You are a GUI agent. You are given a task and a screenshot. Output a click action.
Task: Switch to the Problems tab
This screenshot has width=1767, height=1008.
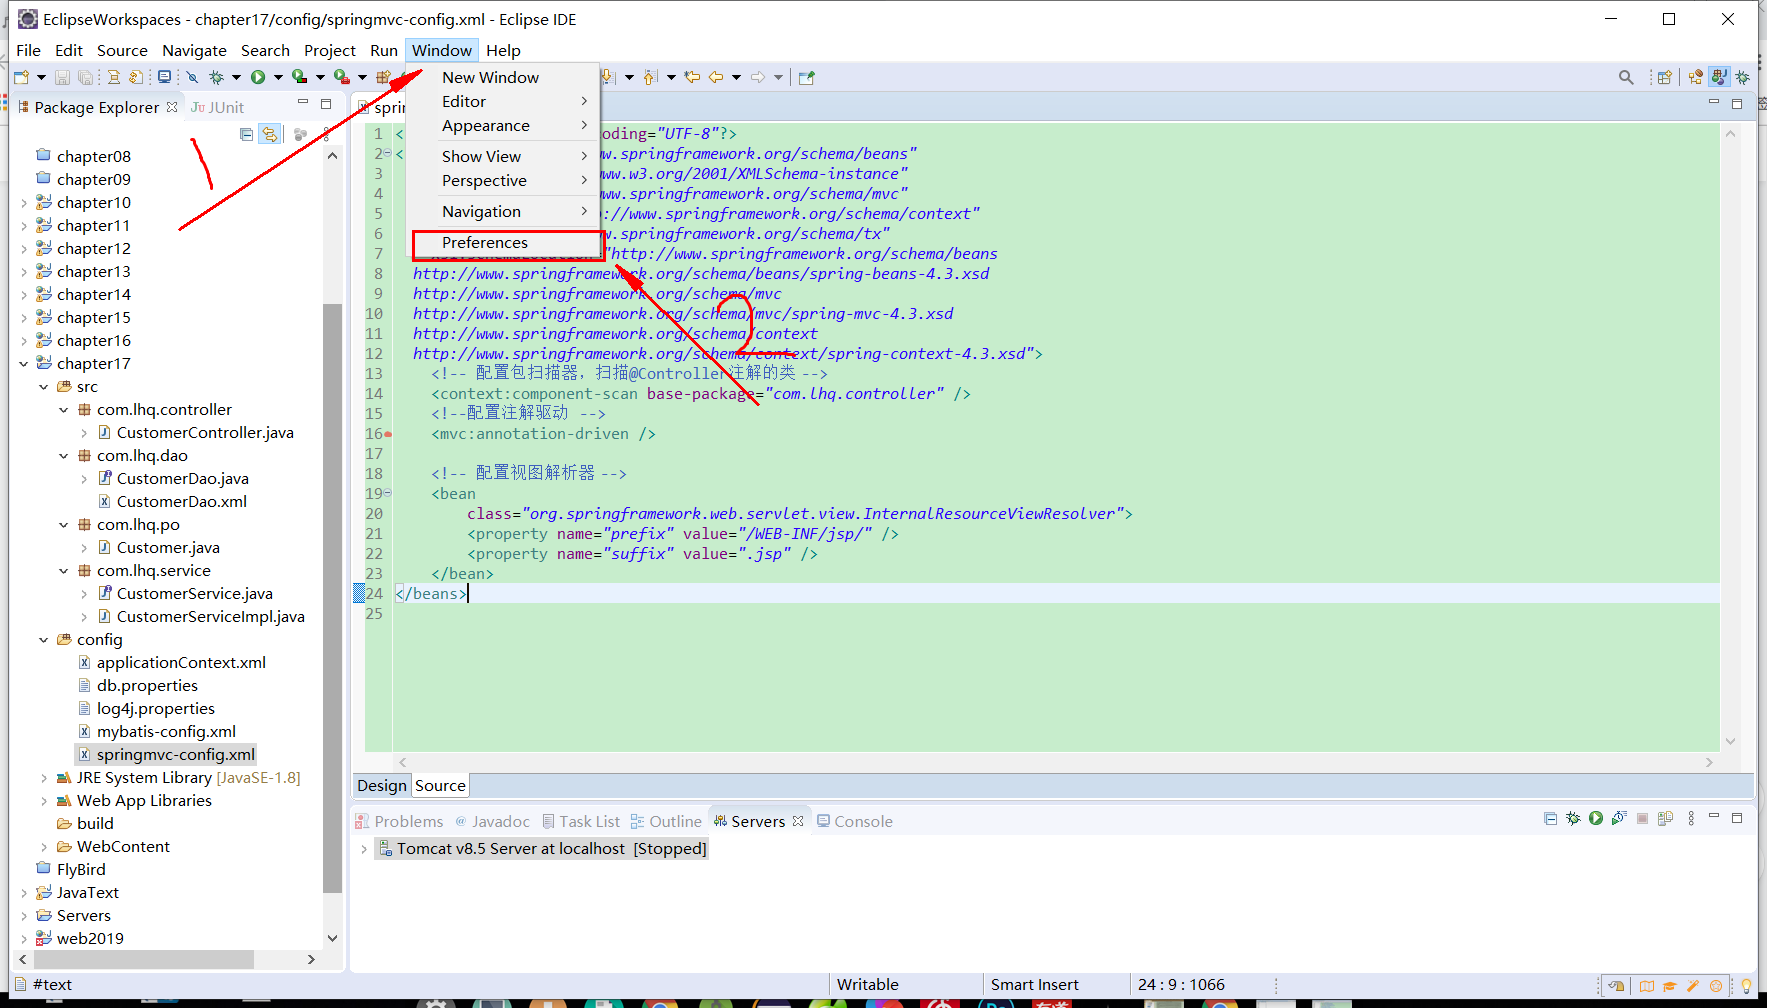click(400, 821)
